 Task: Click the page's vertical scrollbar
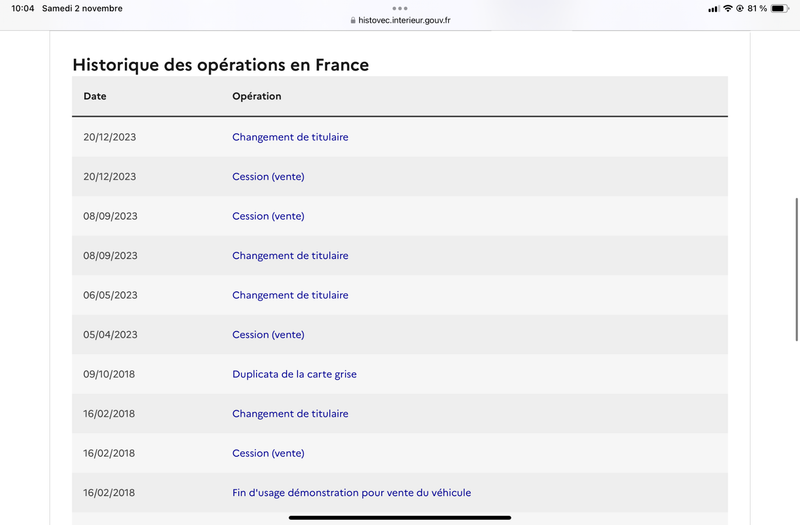pos(796,269)
